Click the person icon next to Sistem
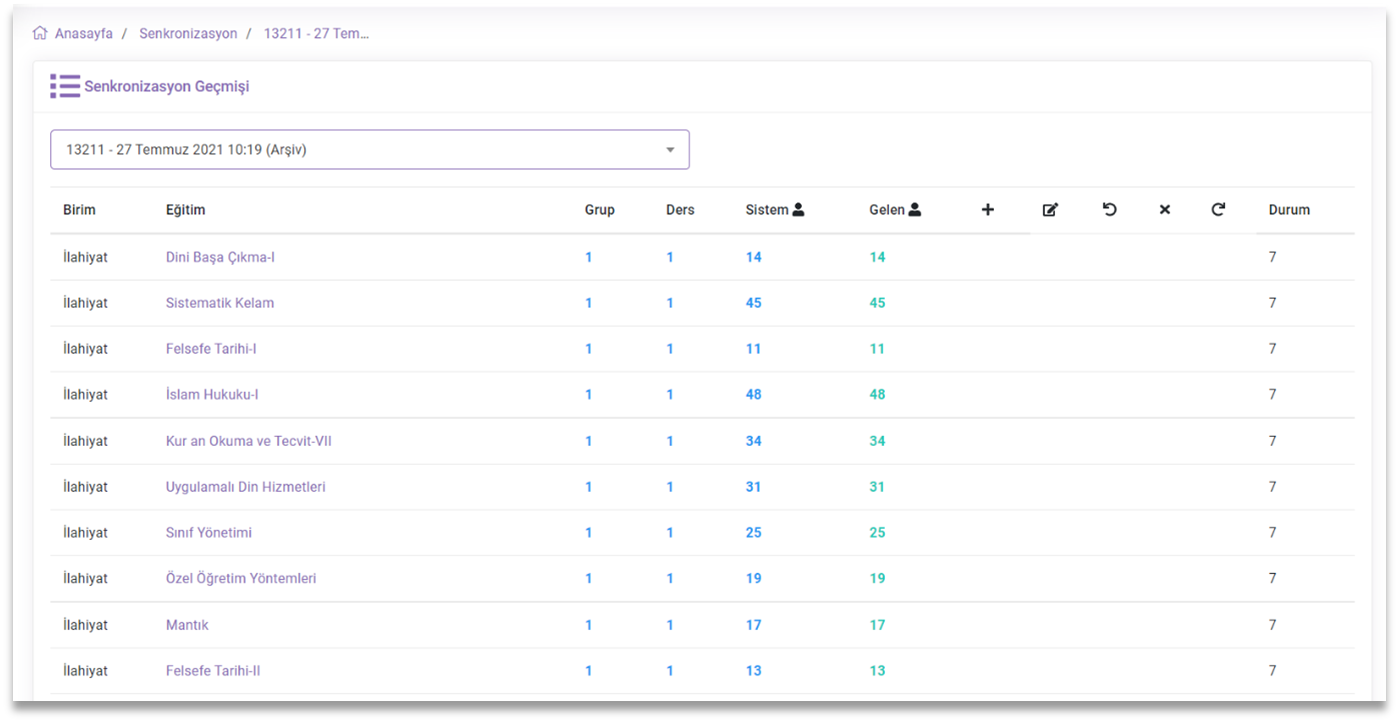This screenshot has height=723, width=1399. tap(798, 210)
